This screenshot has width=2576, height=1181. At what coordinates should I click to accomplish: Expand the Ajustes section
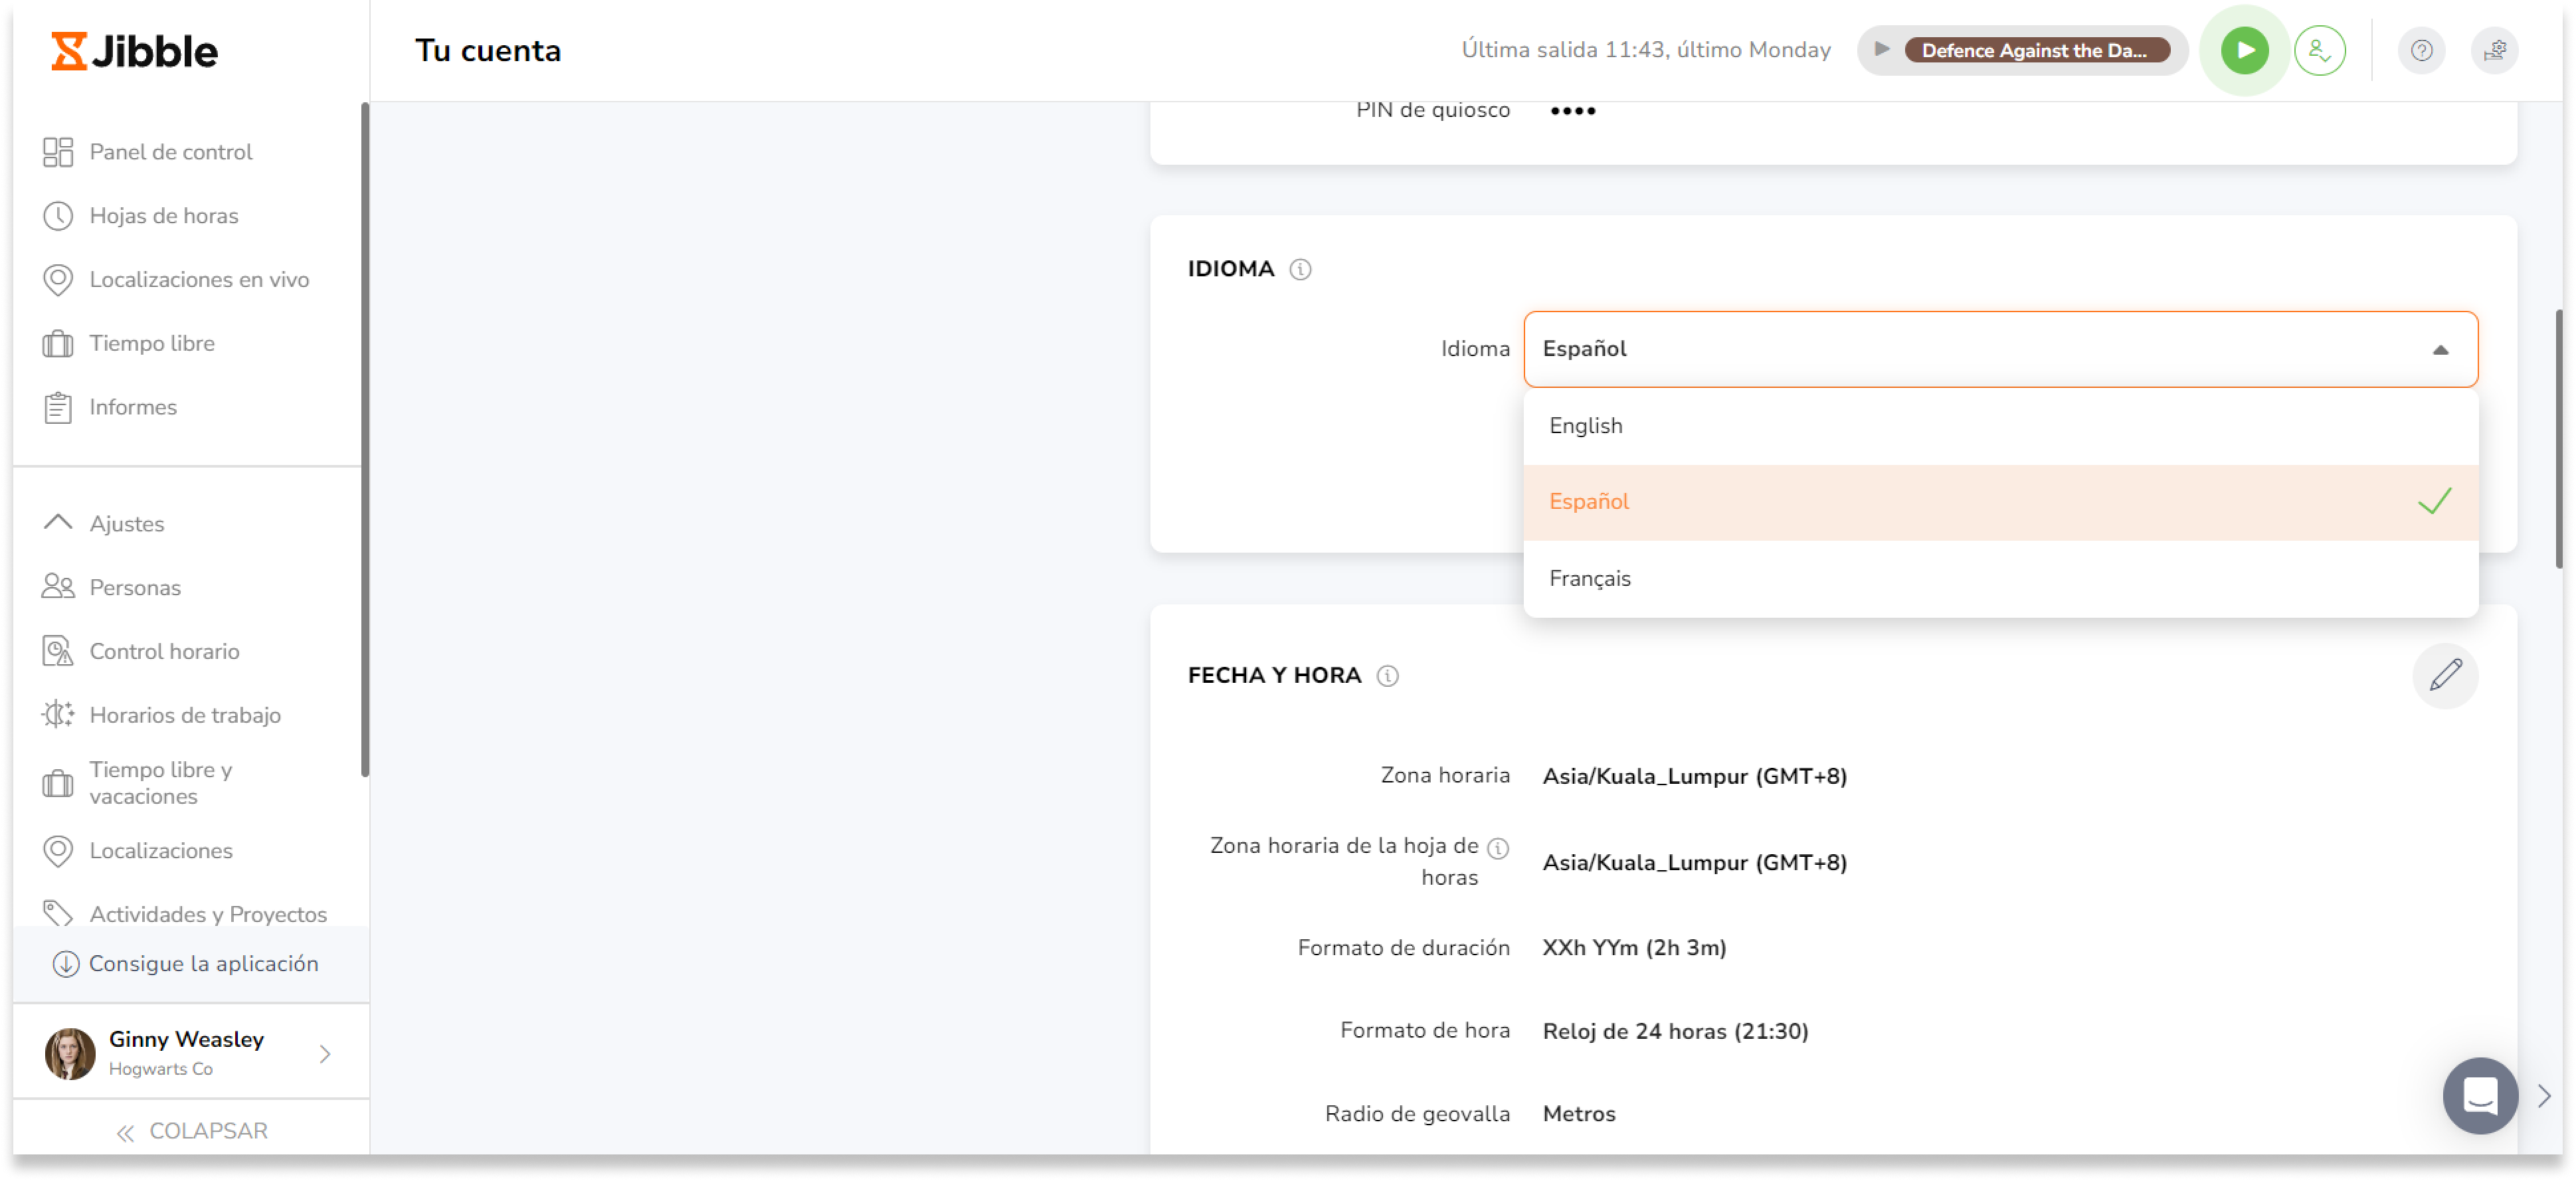(x=126, y=522)
